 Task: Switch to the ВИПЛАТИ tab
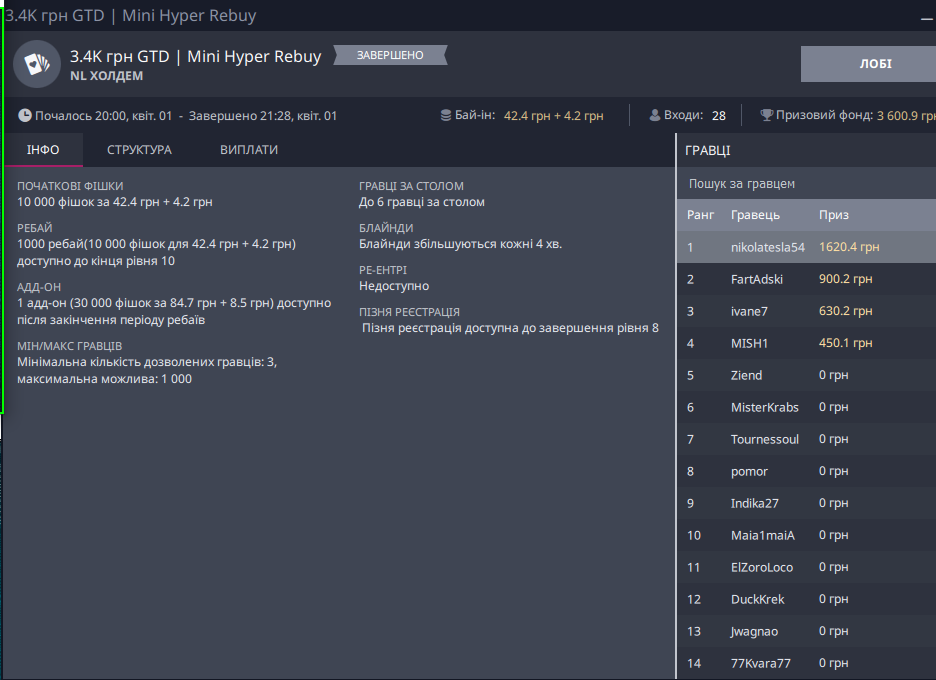click(x=249, y=150)
